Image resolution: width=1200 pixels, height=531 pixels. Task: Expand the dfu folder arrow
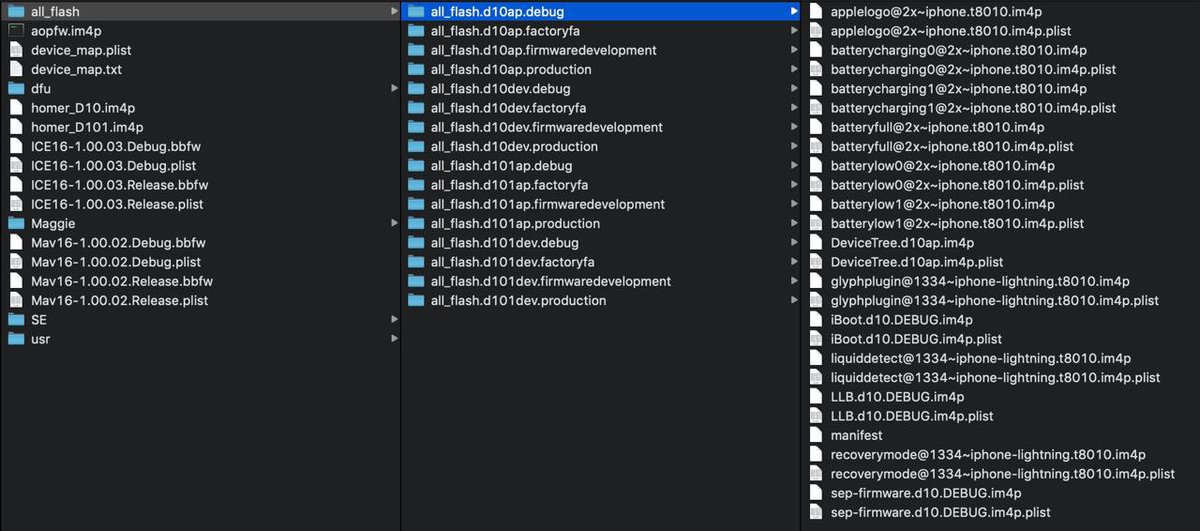click(x=392, y=88)
